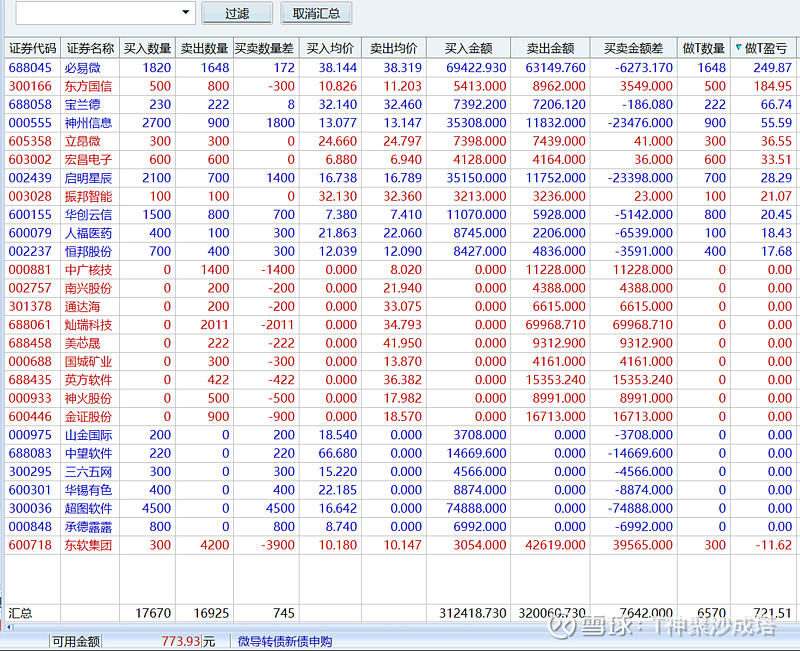Click the 66.680 buy average price for 中望软件
The image size is (800, 651).
point(337,454)
